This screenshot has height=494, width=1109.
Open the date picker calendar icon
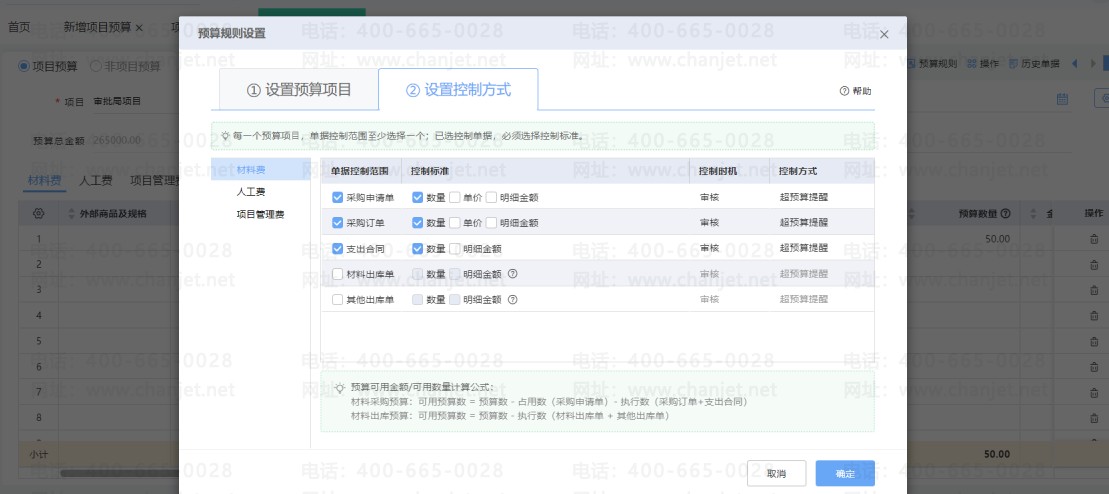click(1063, 99)
